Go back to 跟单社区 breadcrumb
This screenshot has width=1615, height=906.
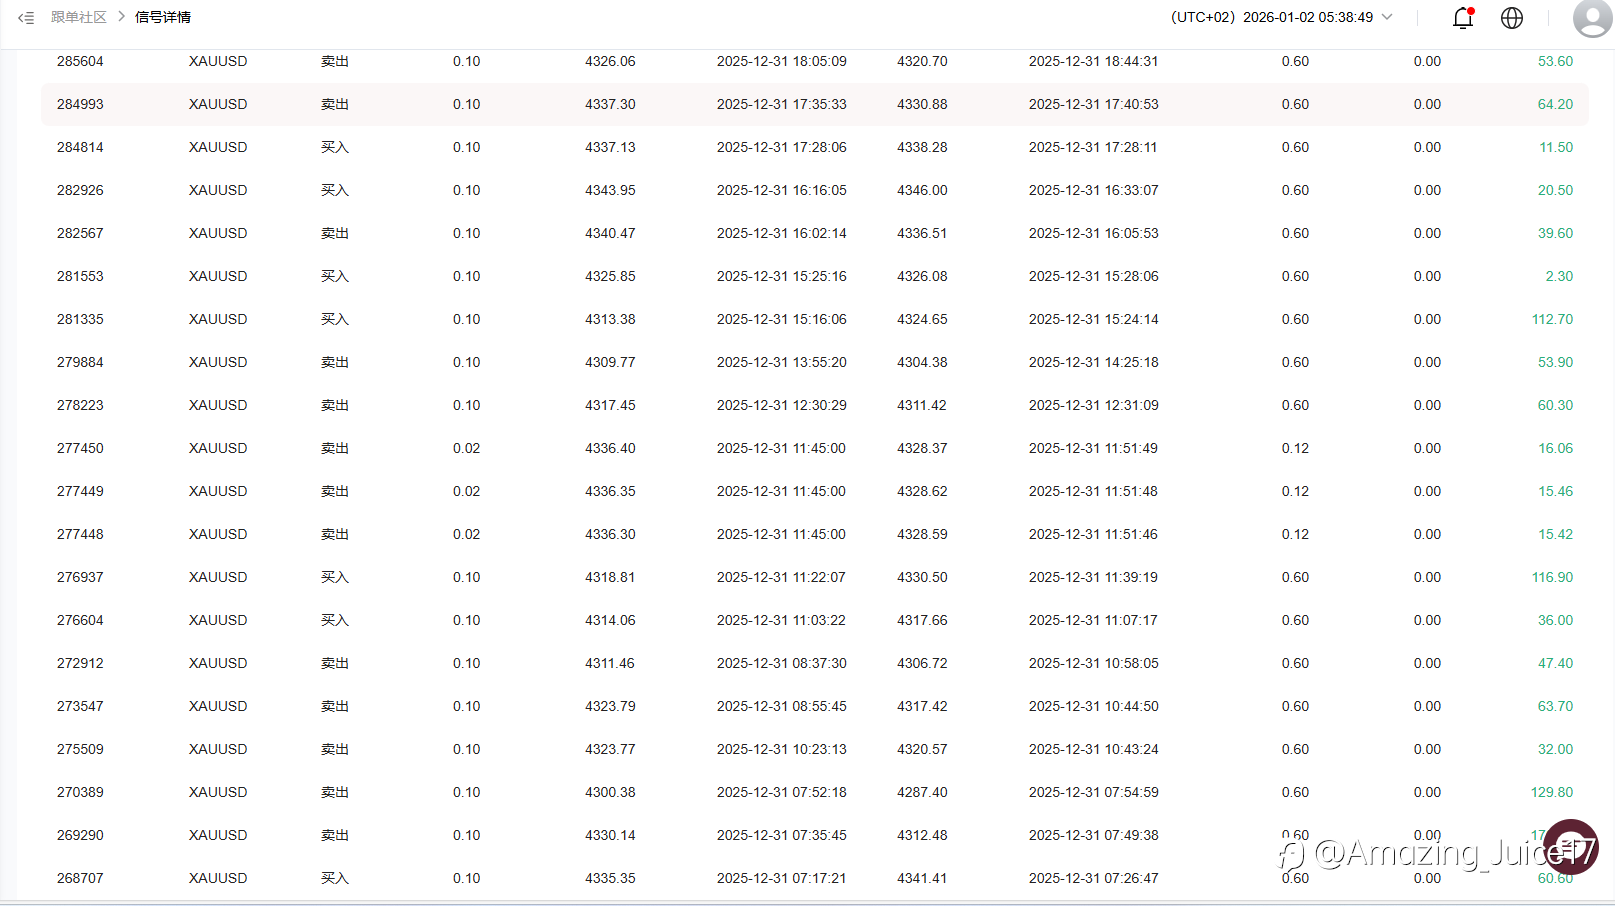tap(79, 17)
